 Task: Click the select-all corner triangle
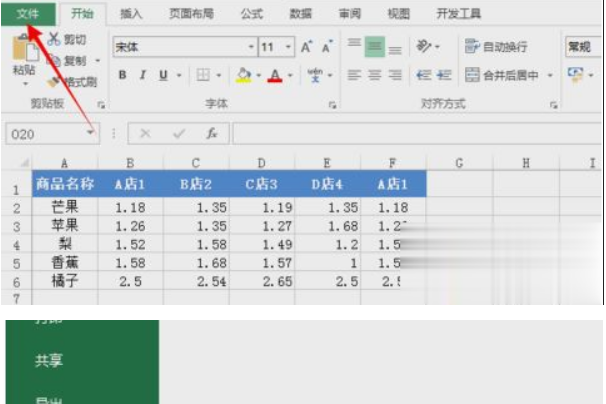(x=24, y=164)
